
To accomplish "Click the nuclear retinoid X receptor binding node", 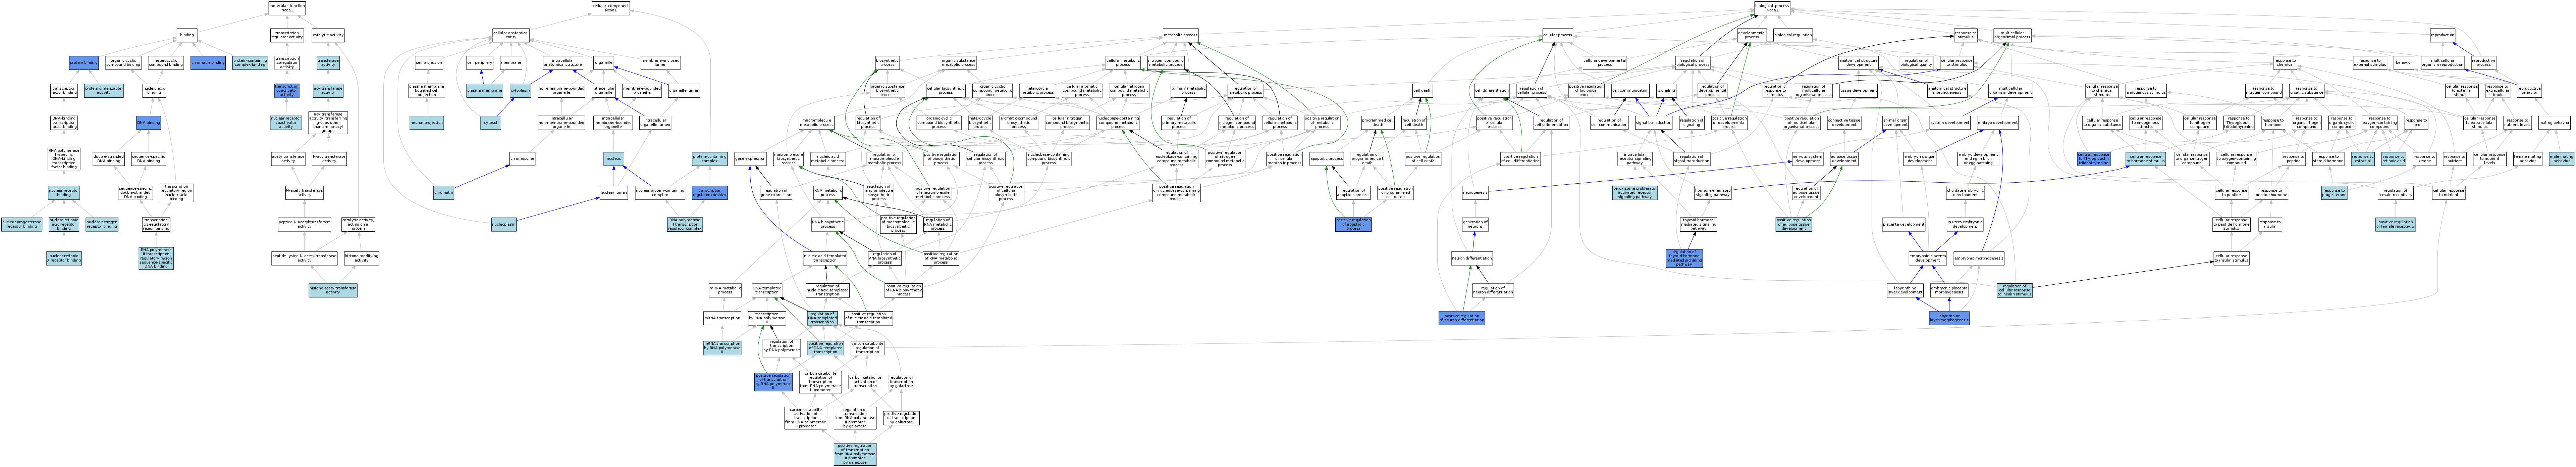I will click(64, 258).
